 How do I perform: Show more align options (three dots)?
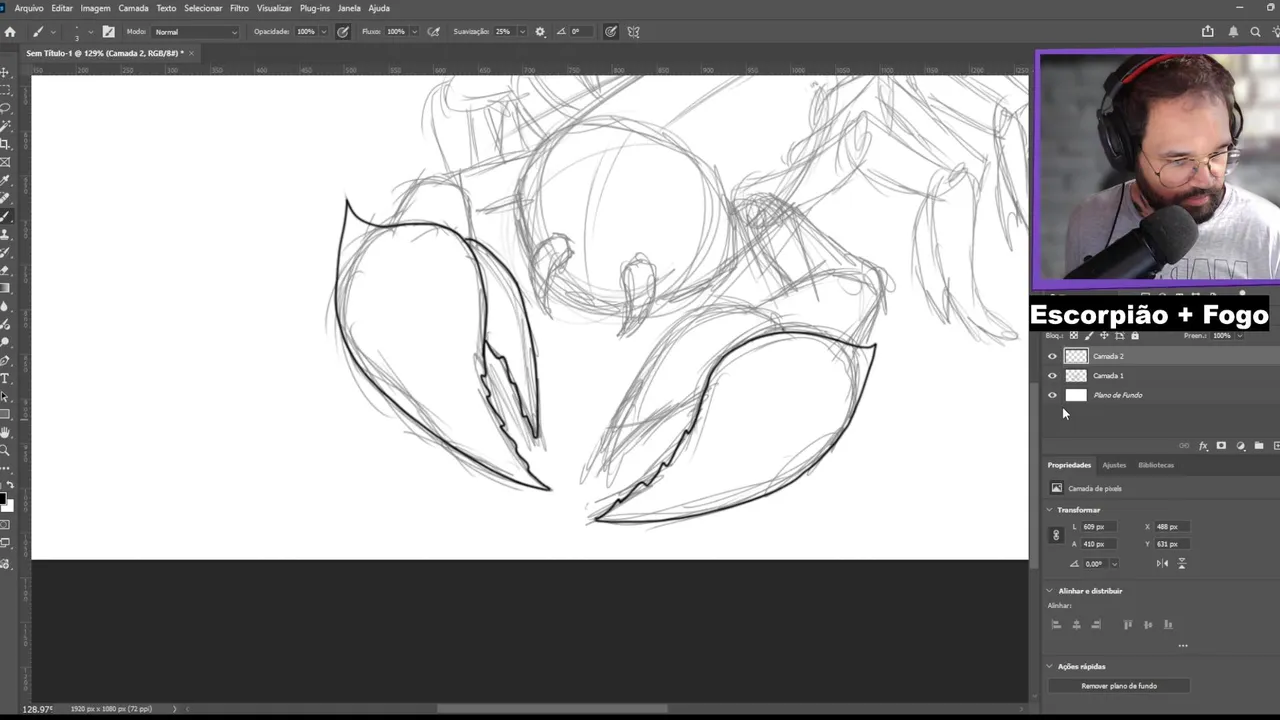click(1183, 646)
